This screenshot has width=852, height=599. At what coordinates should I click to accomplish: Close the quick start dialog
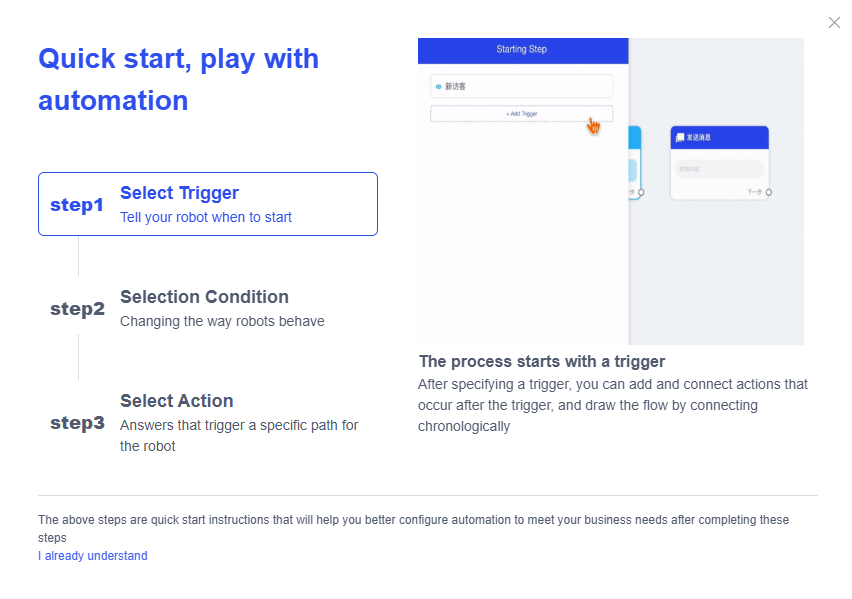[x=834, y=22]
